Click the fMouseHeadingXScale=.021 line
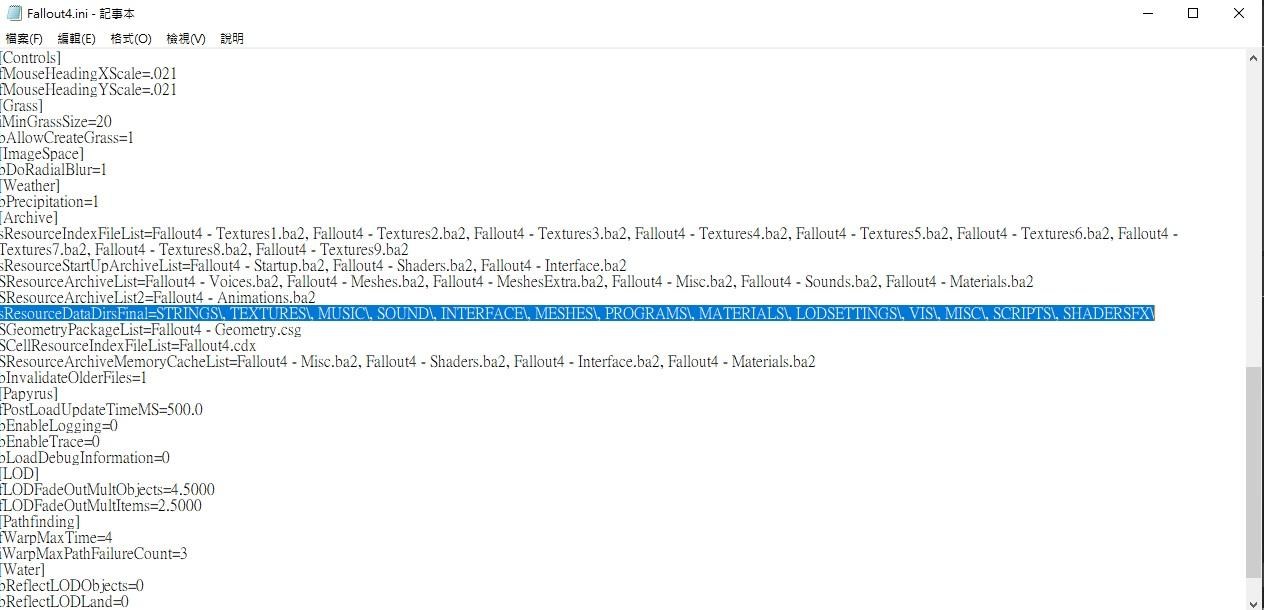Screen dimensions: 1264x610 point(89,74)
